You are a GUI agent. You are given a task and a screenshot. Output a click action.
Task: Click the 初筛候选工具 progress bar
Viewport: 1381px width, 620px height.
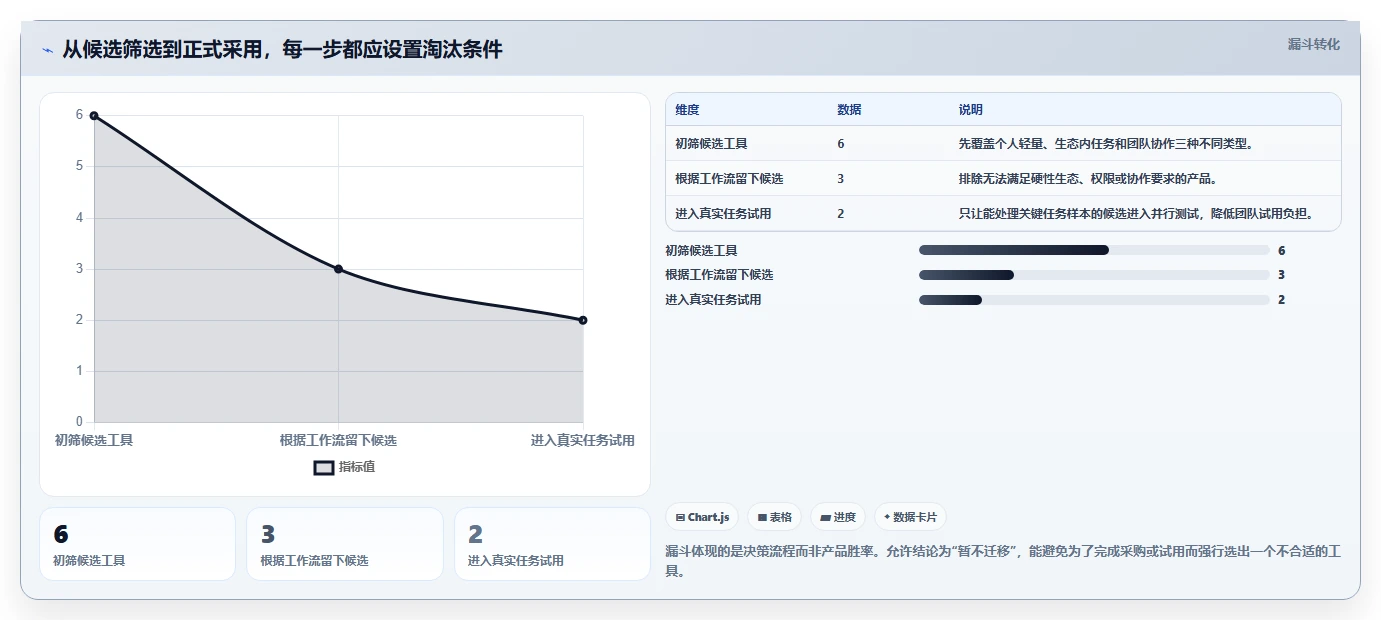point(1094,250)
